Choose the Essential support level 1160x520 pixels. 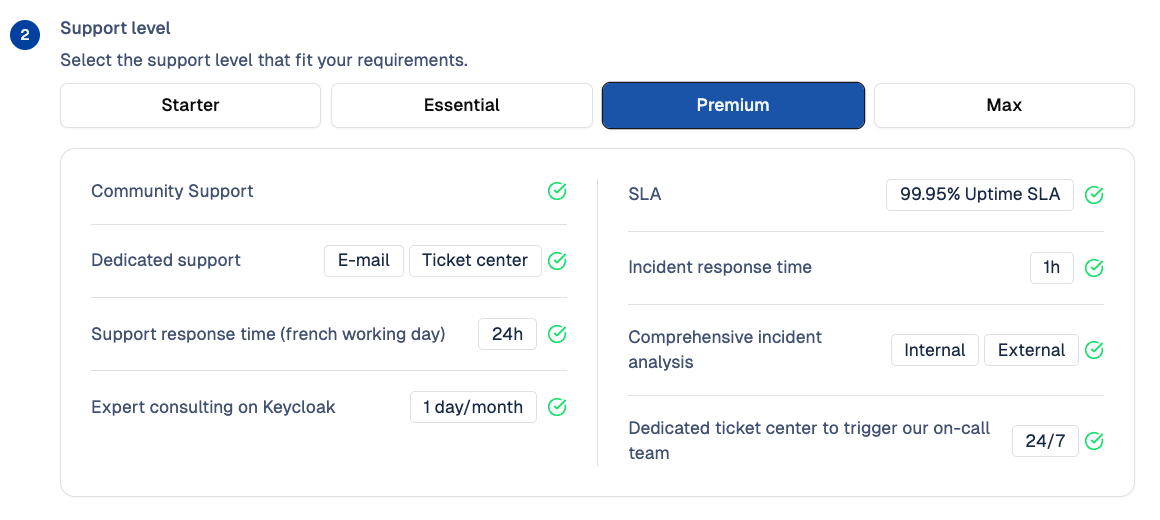(x=461, y=105)
